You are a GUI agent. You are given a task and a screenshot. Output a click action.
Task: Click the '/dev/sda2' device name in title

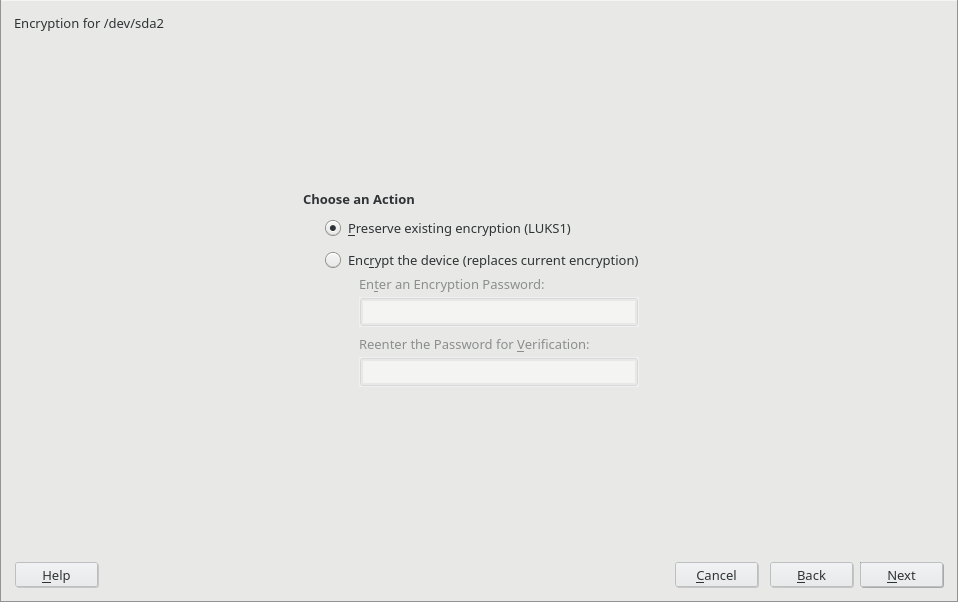[134, 23]
